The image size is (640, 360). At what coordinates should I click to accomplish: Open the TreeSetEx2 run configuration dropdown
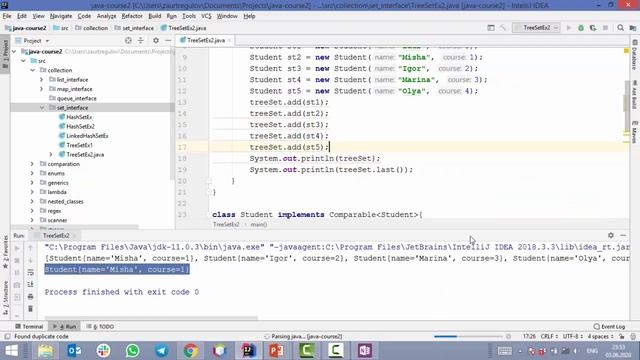pyautogui.click(x=536, y=28)
